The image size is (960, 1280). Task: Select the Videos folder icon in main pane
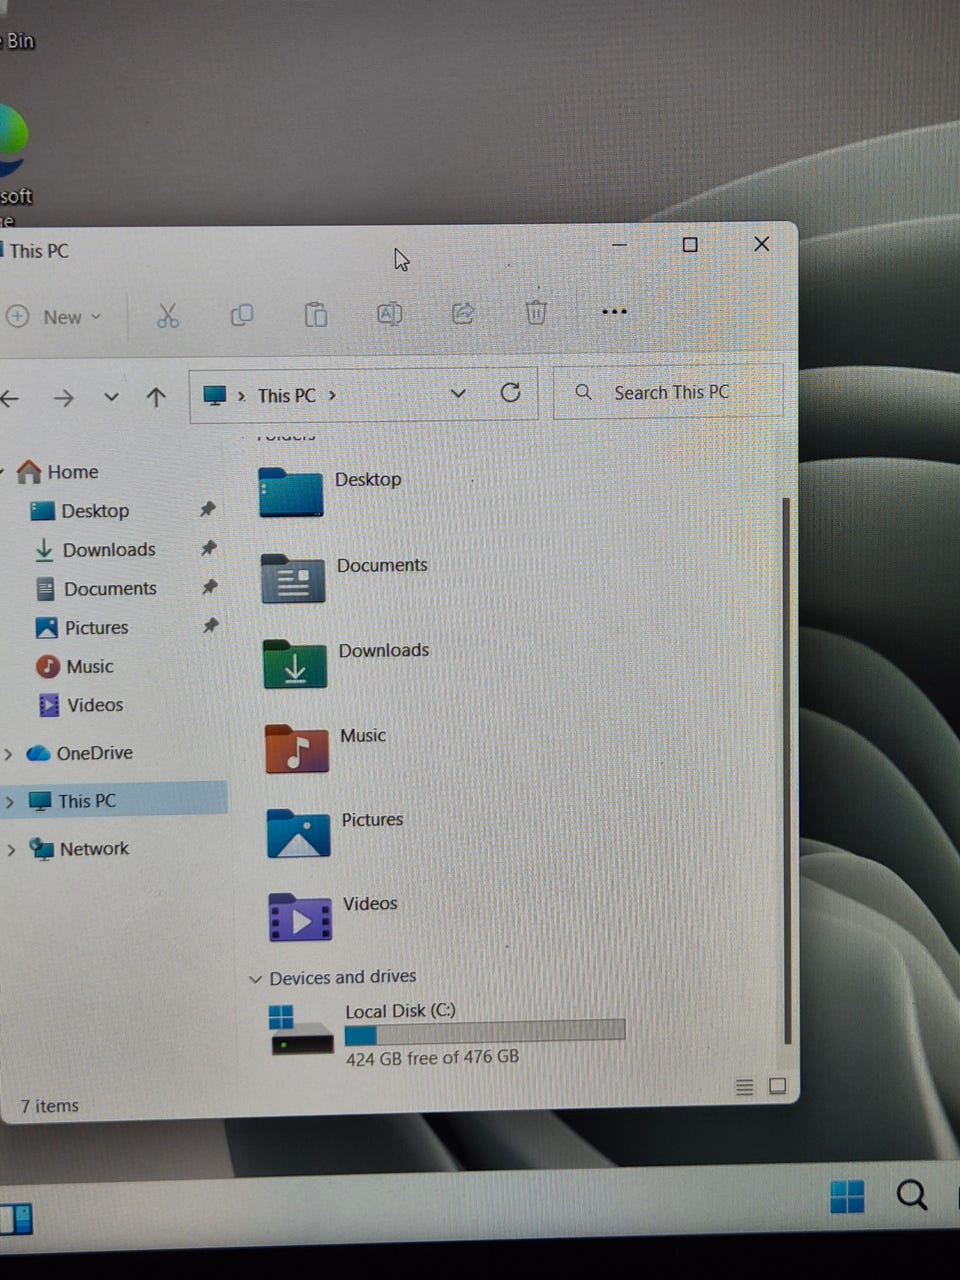pos(300,917)
